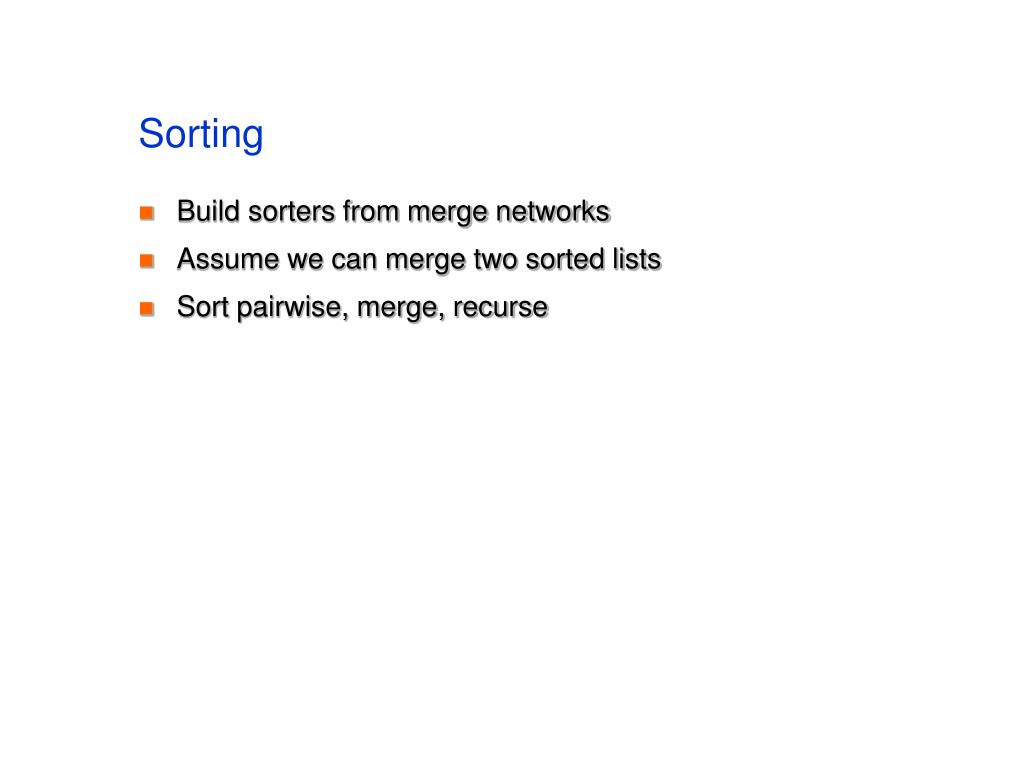
Task: Select the word "sorted" in second bullet
Action: [x=565, y=259]
